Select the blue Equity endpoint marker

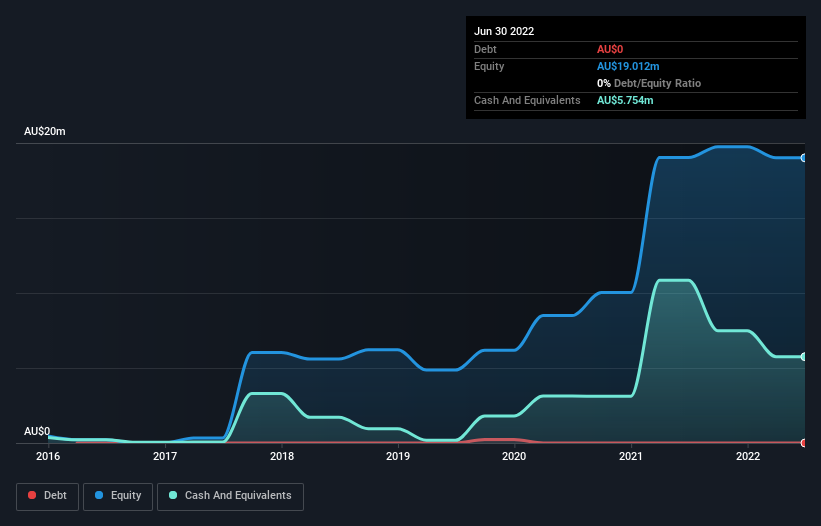[x=804, y=158]
